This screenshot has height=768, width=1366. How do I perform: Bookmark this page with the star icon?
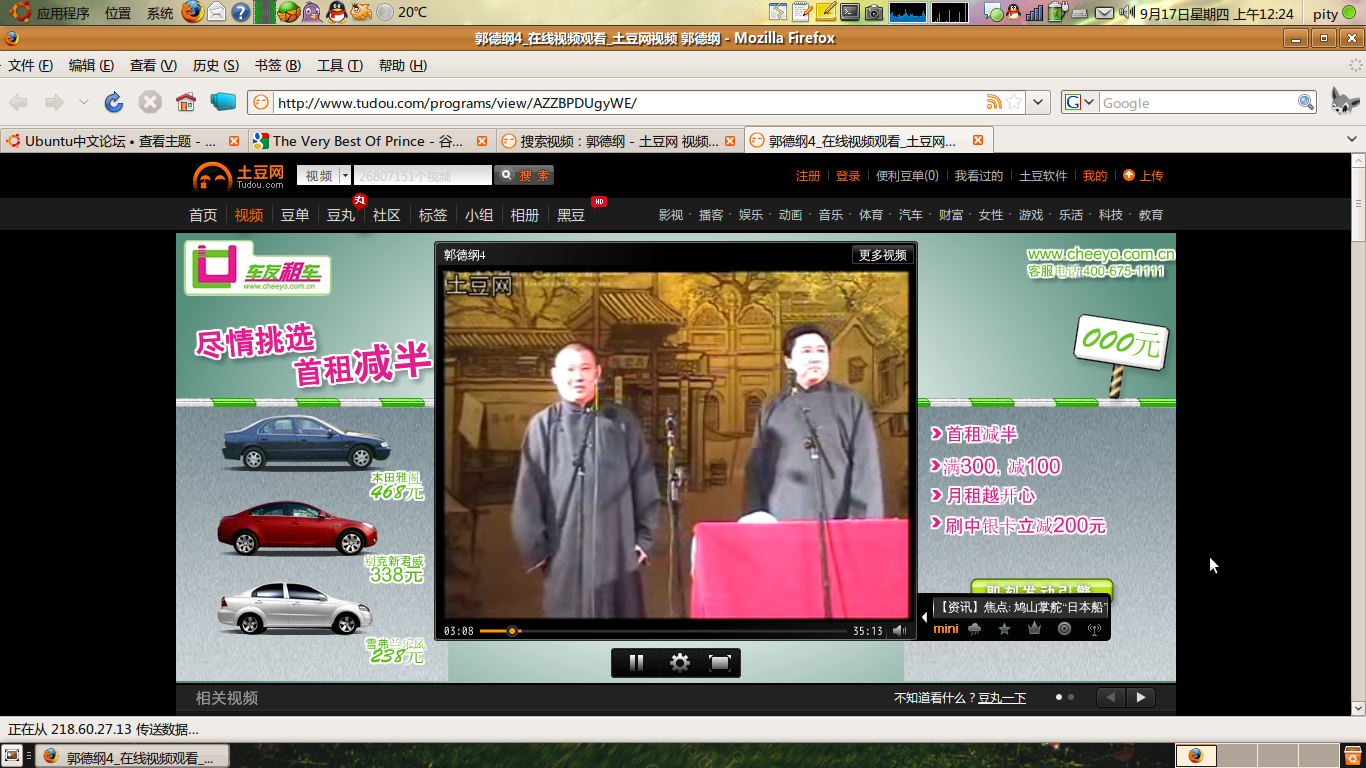(1014, 102)
